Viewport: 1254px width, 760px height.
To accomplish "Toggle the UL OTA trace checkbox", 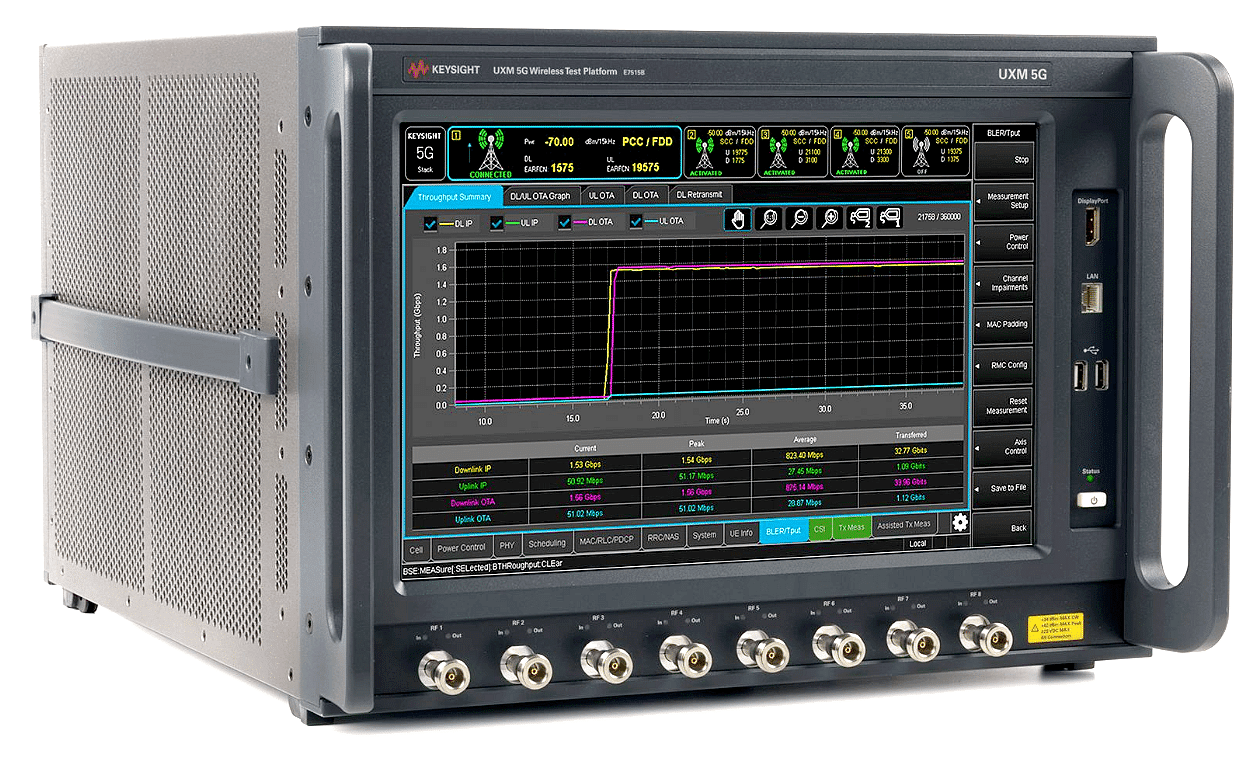I will tap(636, 221).
